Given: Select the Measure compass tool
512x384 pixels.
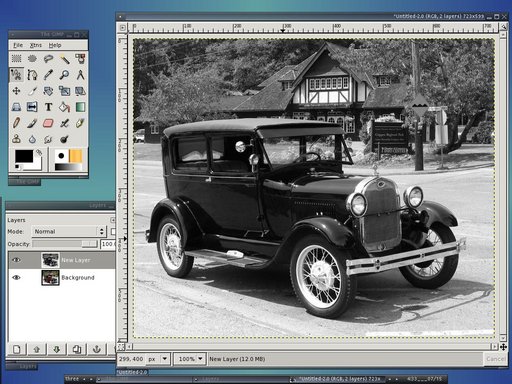Looking at the screenshot, I should (x=80, y=75).
